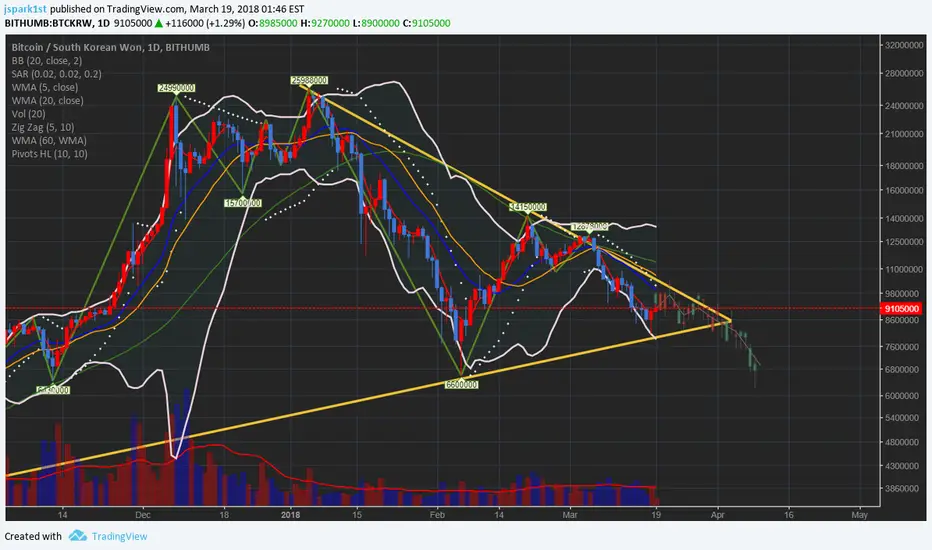Select the WMA (5, close) indicator label
This screenshot has width=932, height=550.
point(45,87)
